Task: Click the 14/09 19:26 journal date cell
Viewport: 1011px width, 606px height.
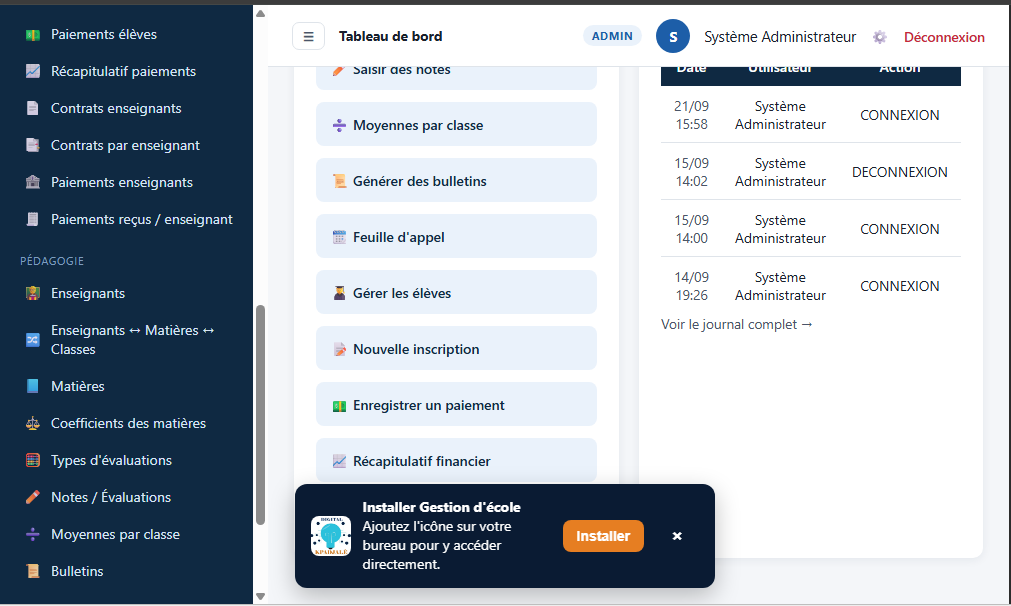Action: pos(691,286)
